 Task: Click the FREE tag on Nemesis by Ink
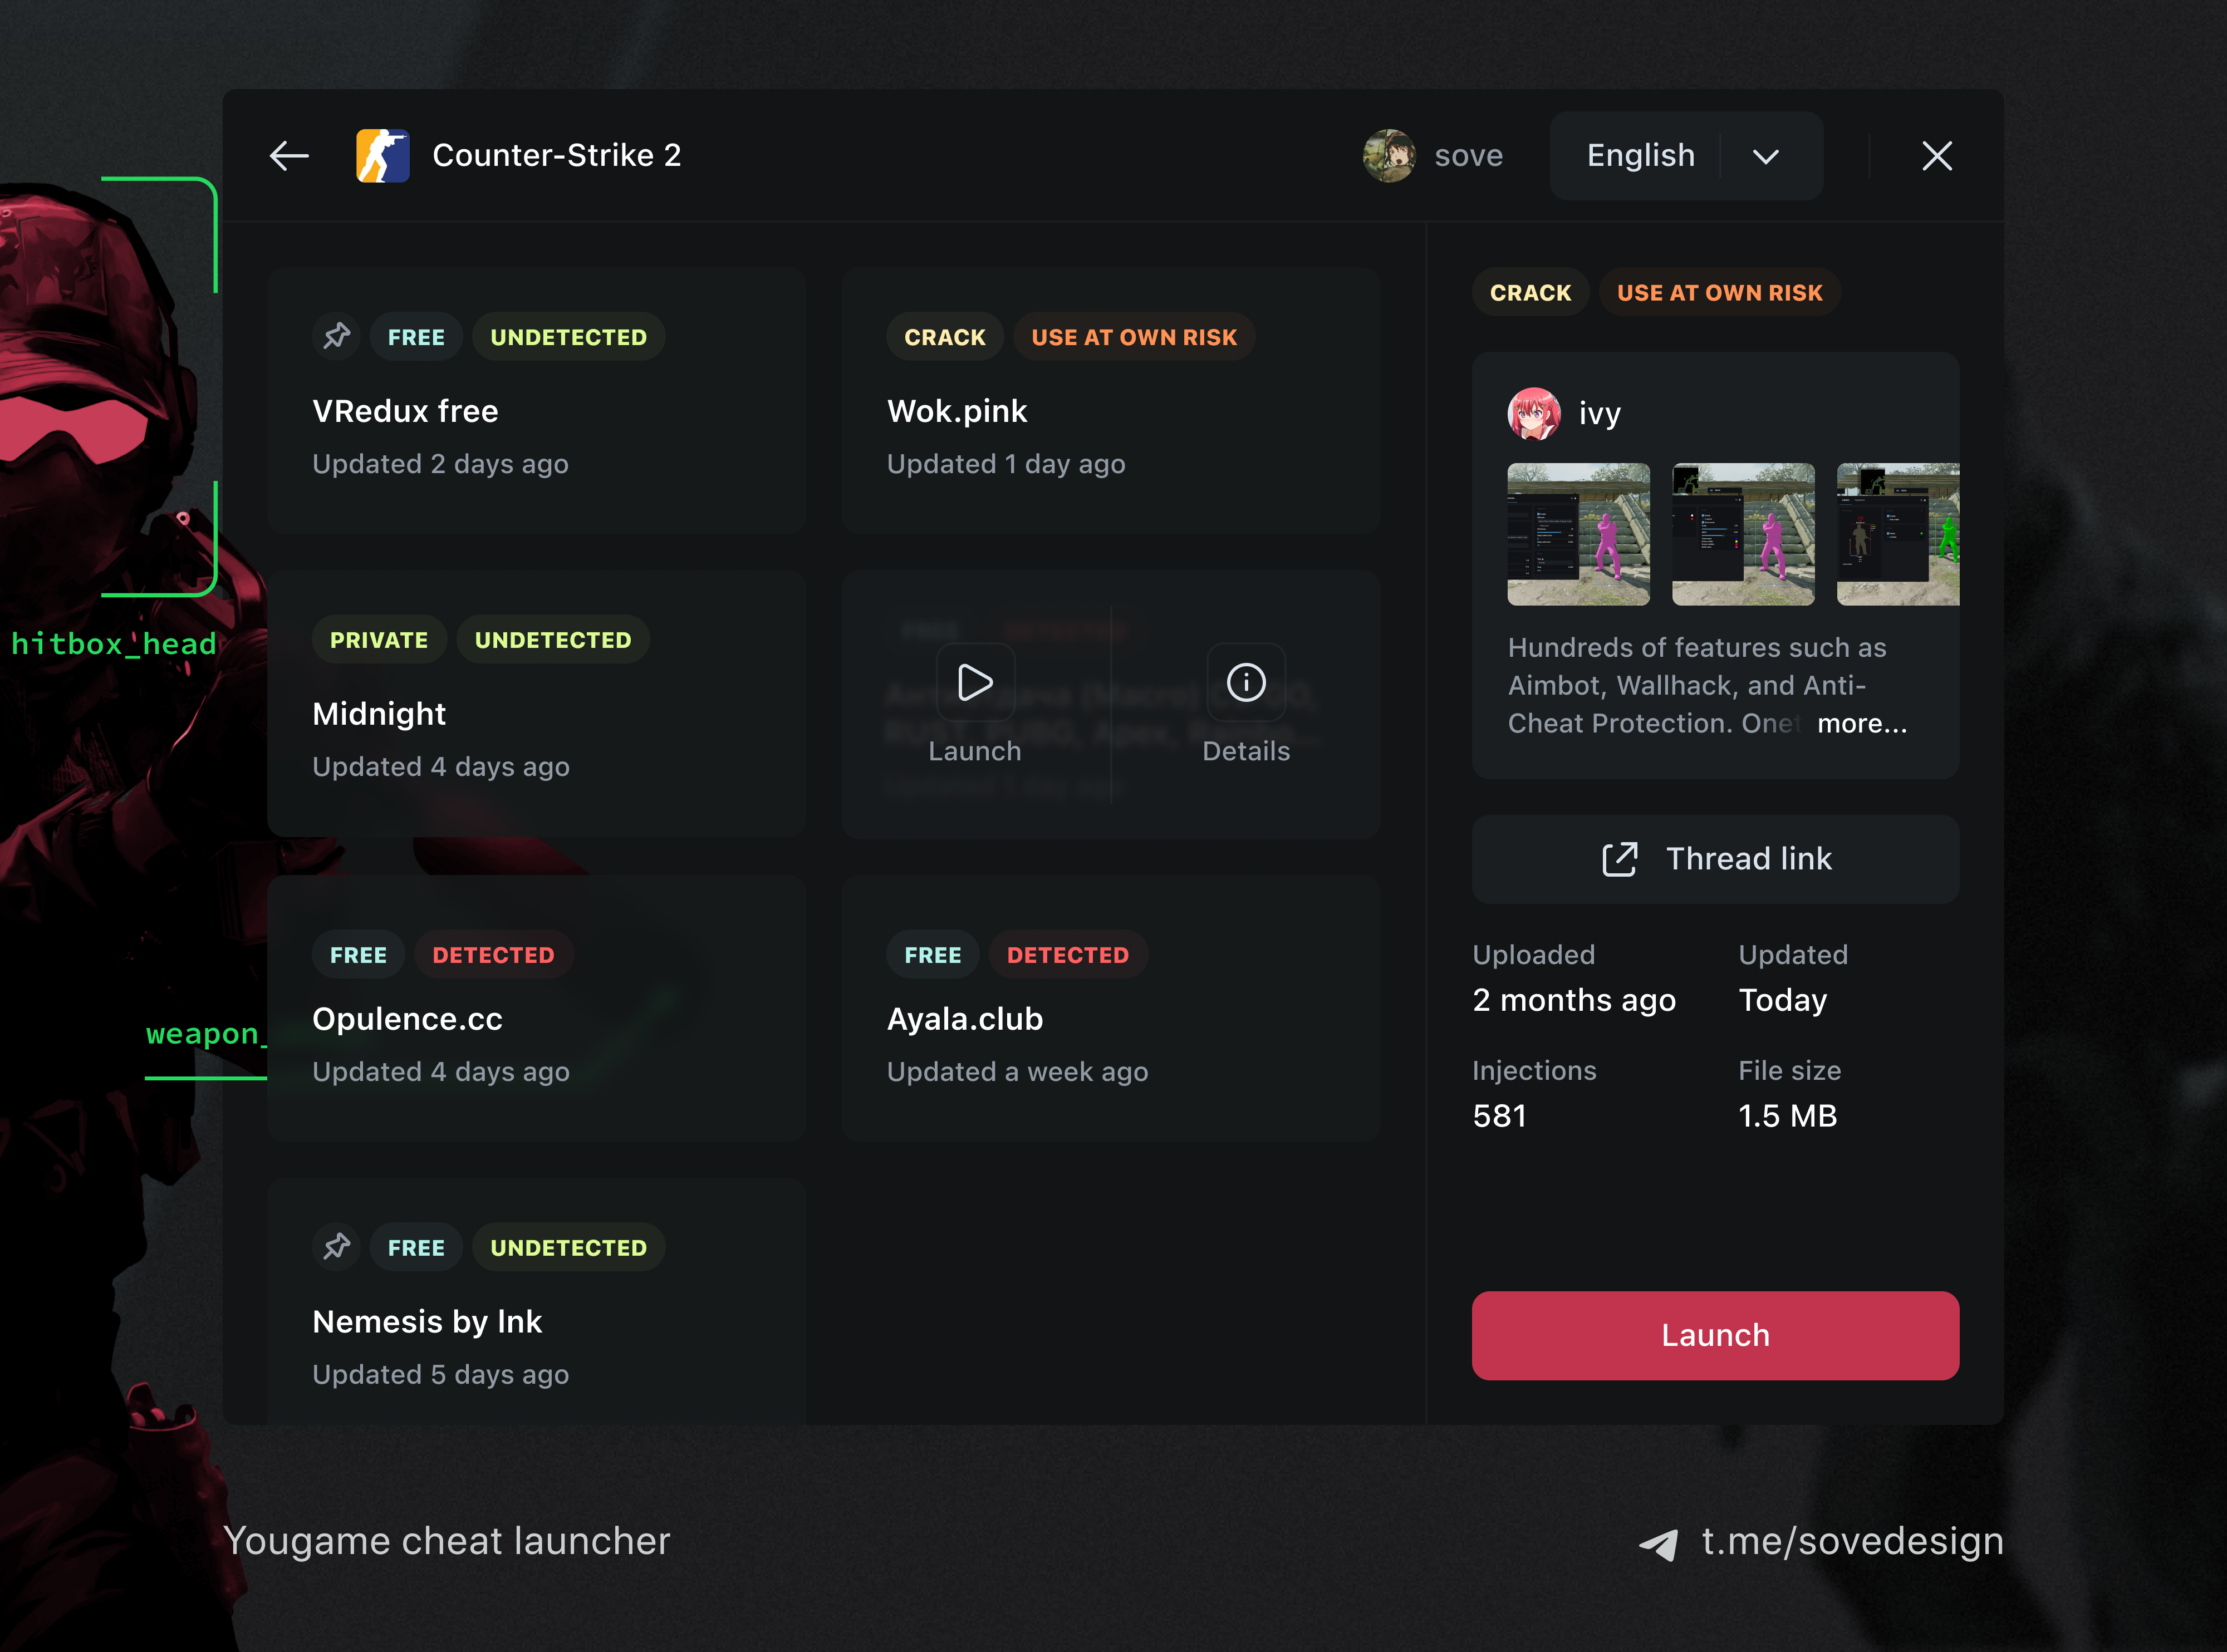[x=416, y=1247]
